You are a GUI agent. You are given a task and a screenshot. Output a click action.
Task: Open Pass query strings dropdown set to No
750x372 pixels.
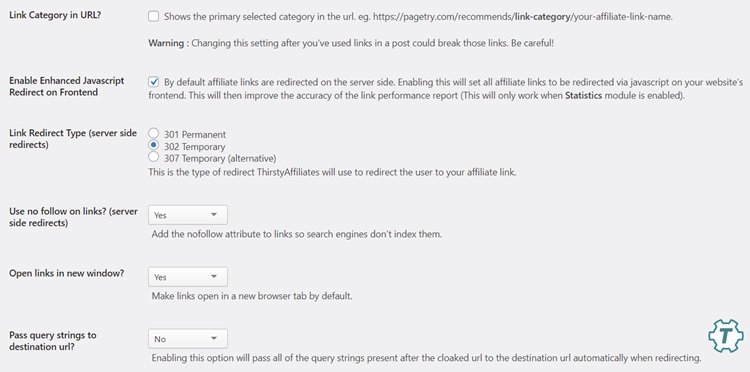pyautogui.click(x=188, y=339)
